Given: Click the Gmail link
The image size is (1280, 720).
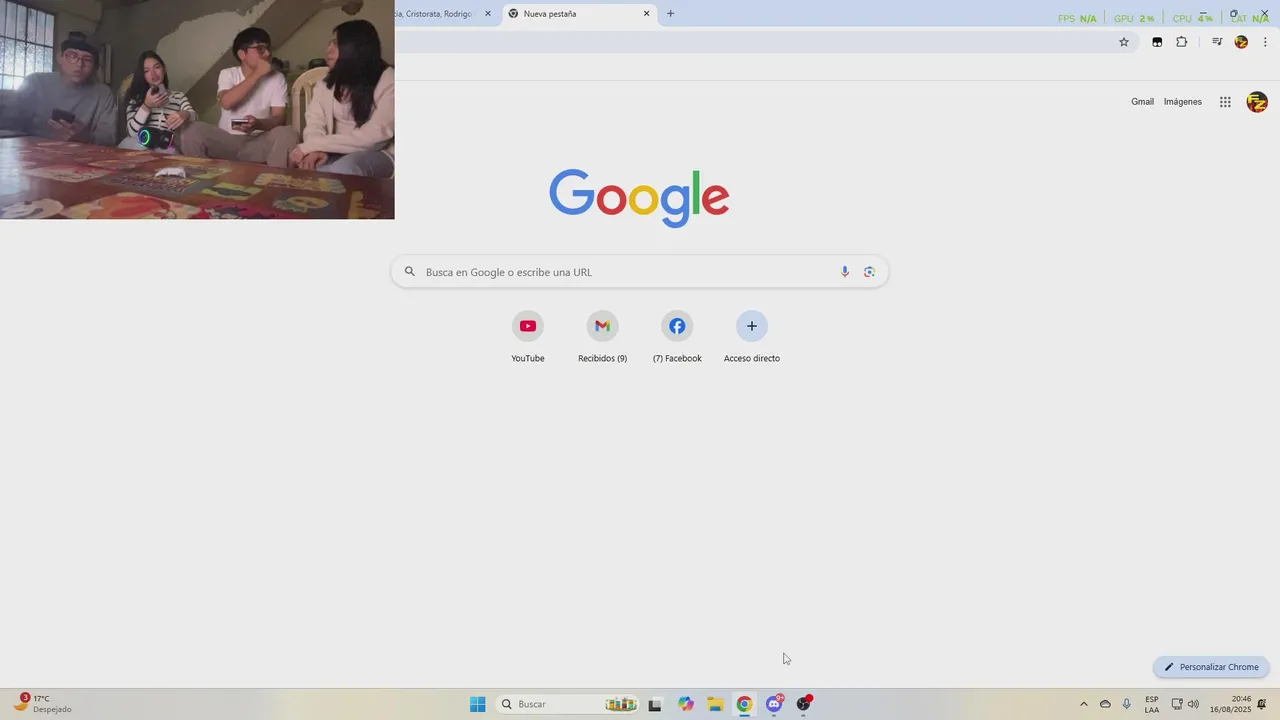Looking at the screenshot, I should [1142, 102].
